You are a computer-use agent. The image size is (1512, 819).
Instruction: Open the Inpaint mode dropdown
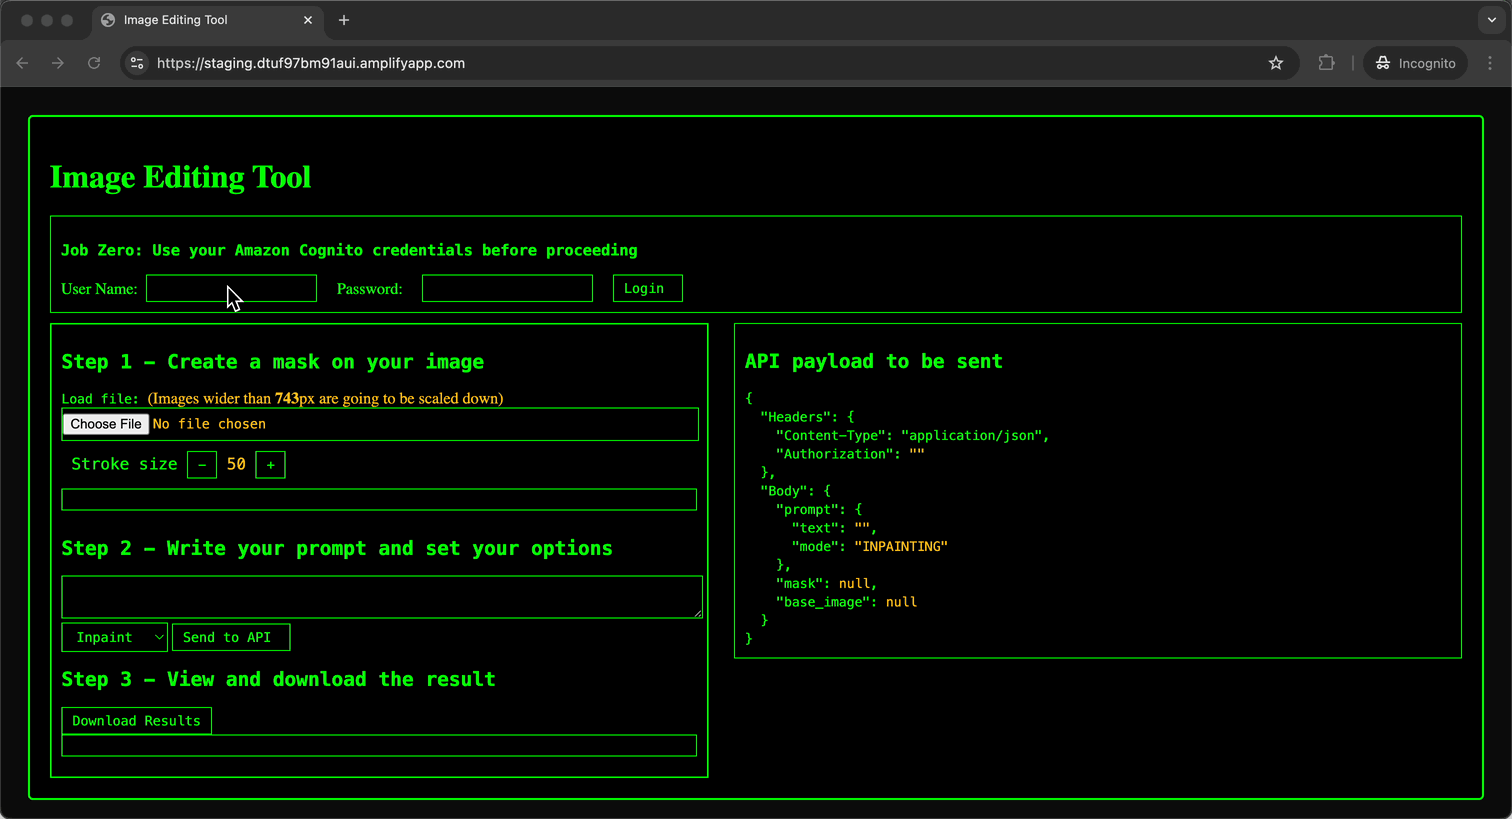pos(114,637)
